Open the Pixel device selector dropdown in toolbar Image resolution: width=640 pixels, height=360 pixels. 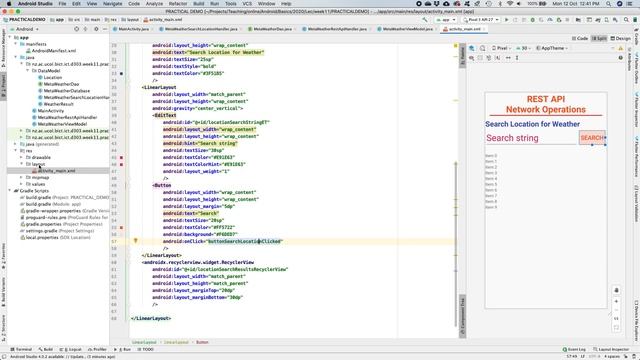481,20
